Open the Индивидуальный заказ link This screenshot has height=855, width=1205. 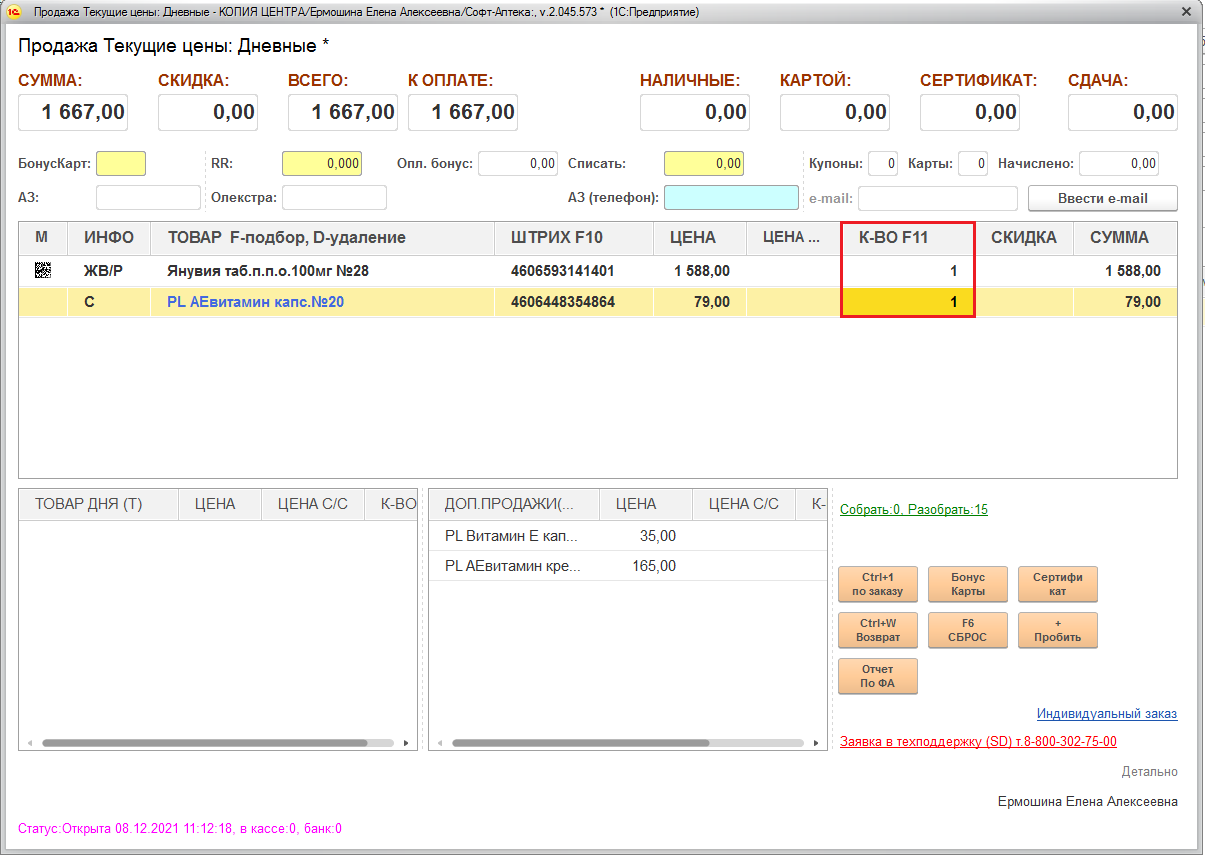pos(1107,714)
